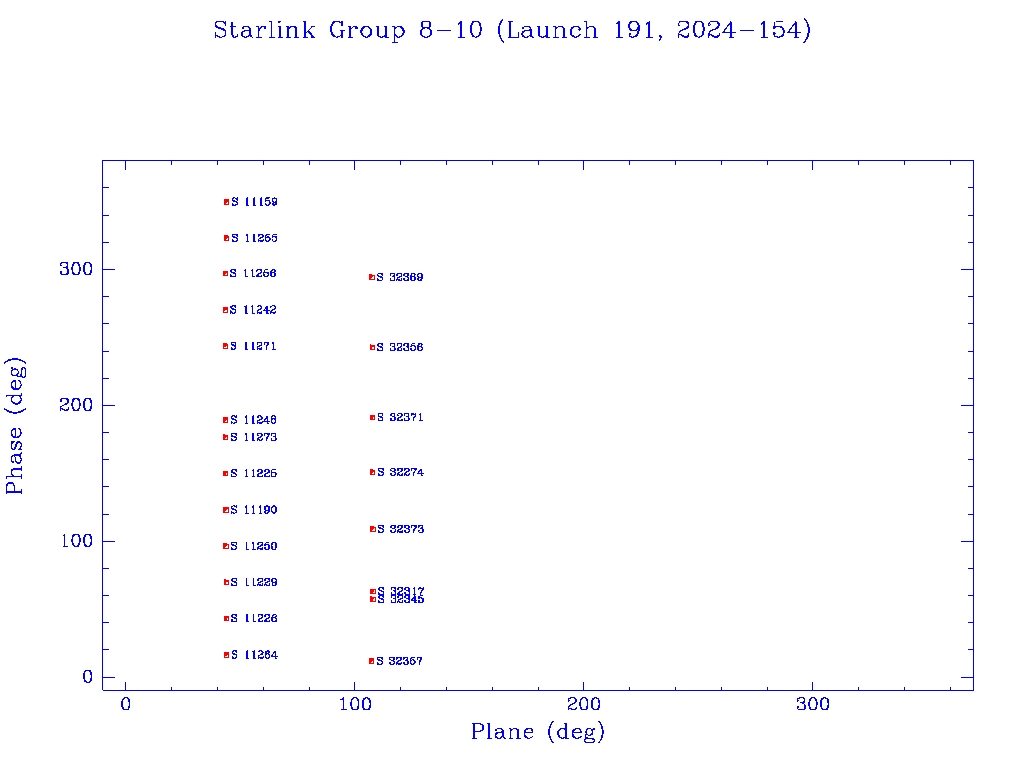Select the S 32371 satellite label
Image resolution: width=1024 pixels, height=768 pixels.
tap(400, 417)
